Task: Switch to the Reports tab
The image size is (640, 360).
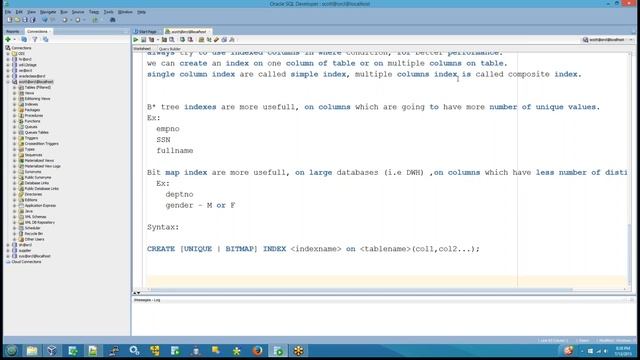Action: [x=13, y=31]
